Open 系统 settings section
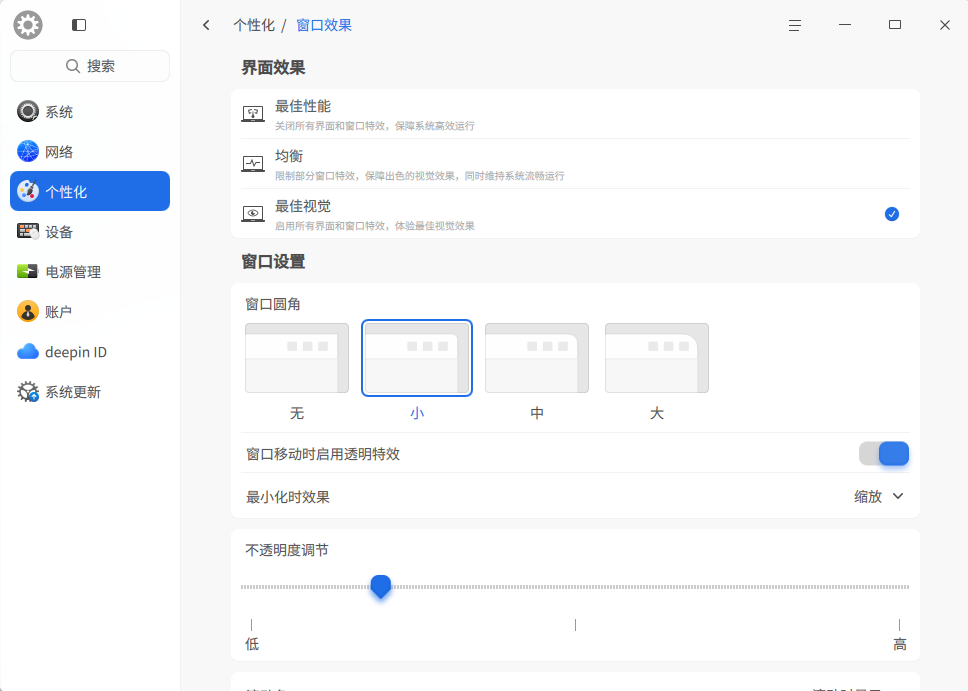968x691 pixels. point(90,112)
